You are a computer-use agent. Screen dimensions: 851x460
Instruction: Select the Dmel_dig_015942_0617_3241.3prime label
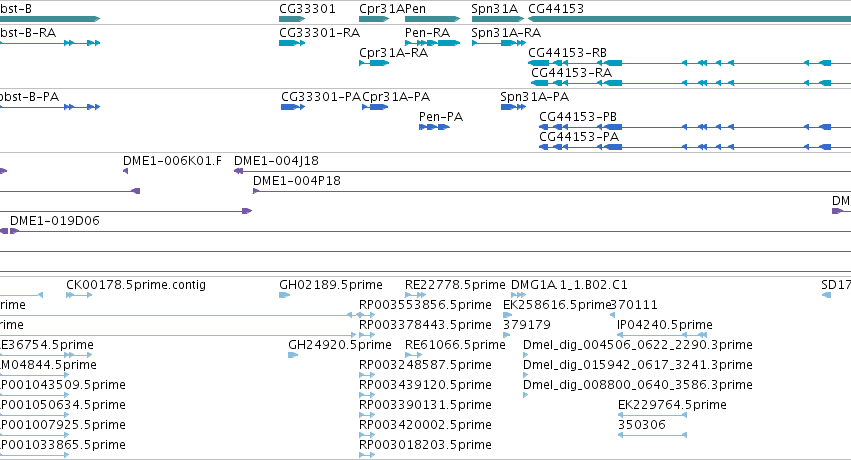[x=638, y=365]
